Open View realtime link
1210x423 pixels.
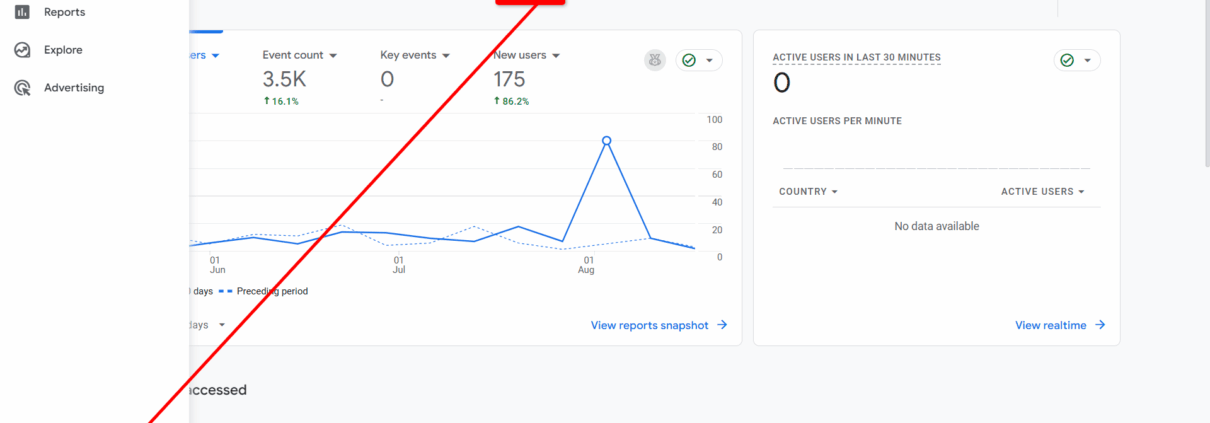click(1060, 325)
